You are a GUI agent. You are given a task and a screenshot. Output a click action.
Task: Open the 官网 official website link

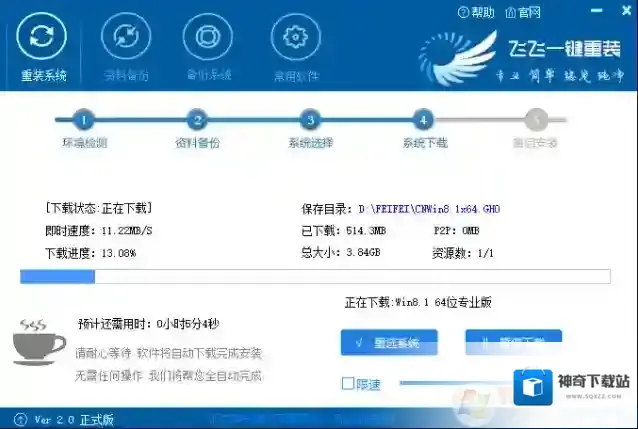(523, 12)
